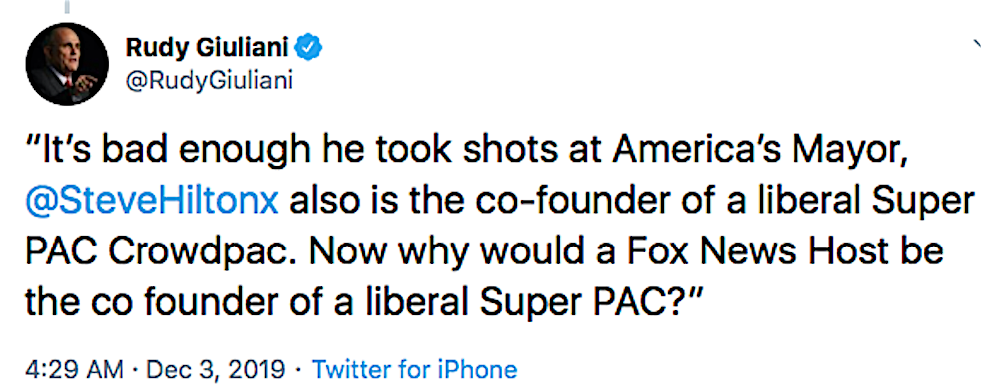Open the @RudyGiuliani handle
This screenshot has height=388, width=981.
tap(210, 81)
